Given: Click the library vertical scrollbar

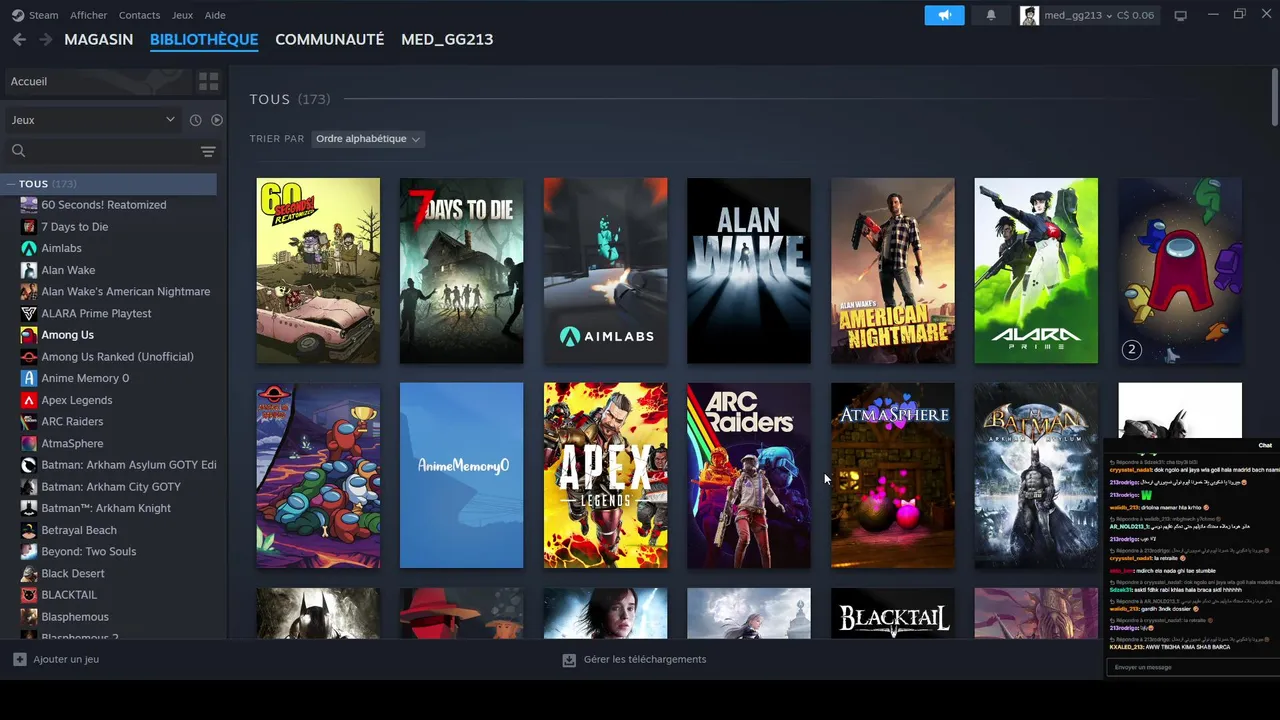Looking at the screenshot, I should click(x=1274, y=98).
